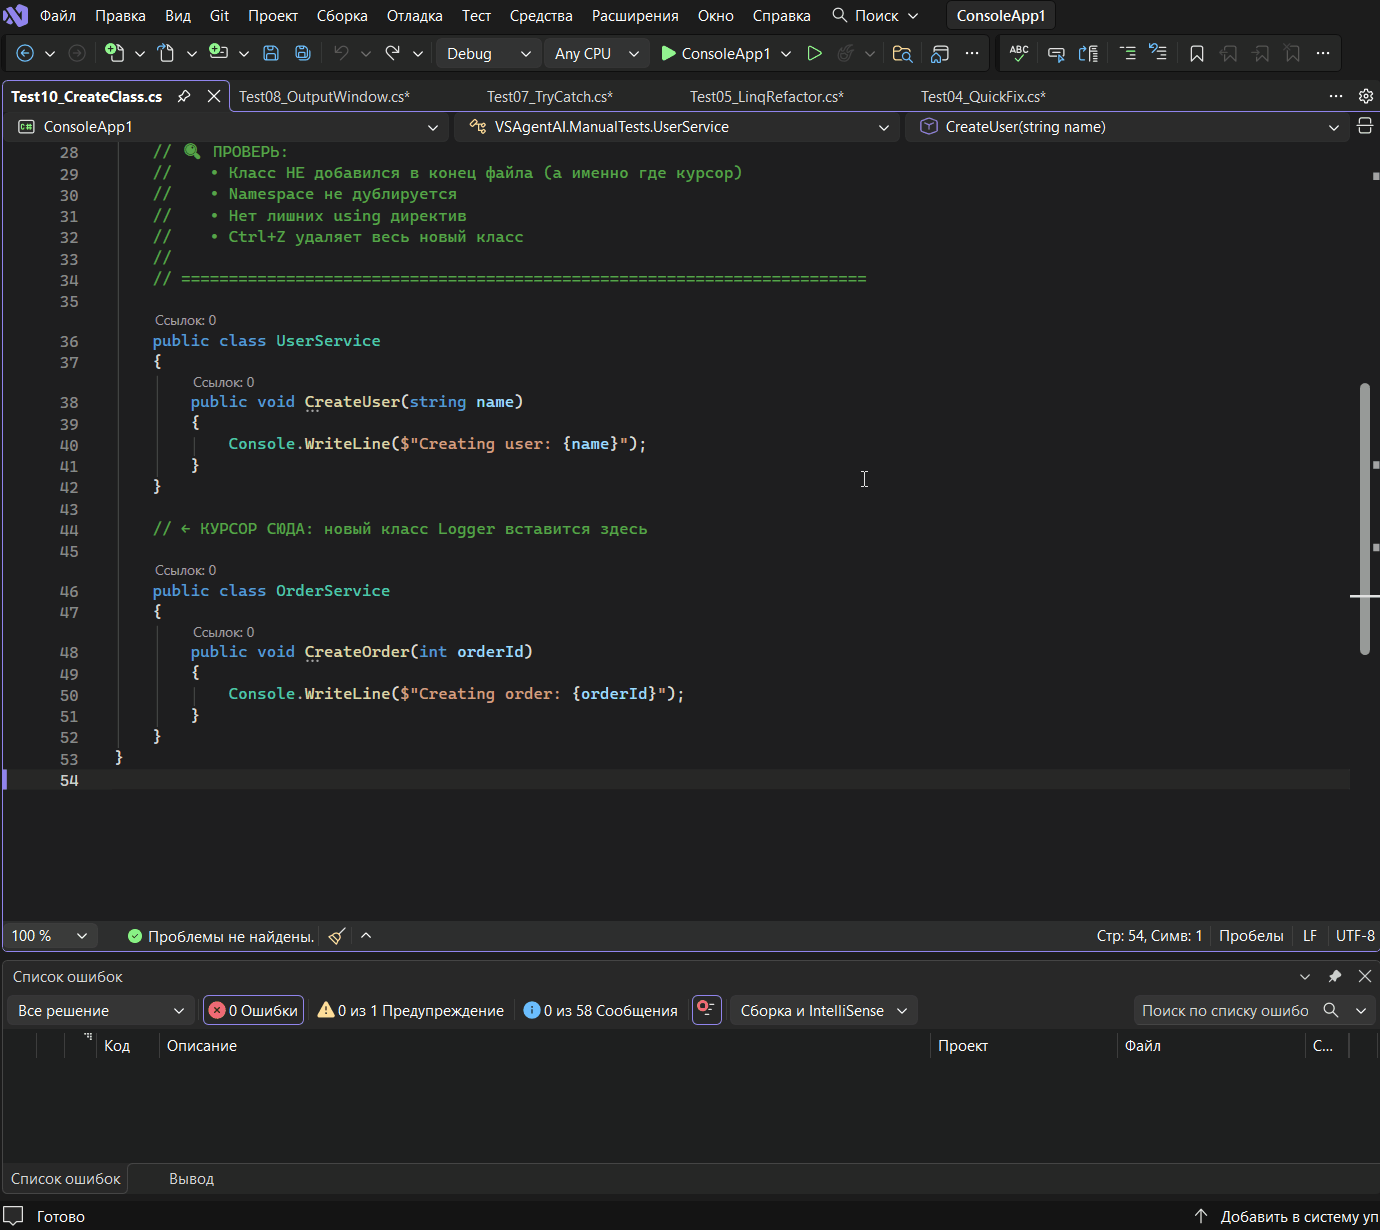
Task: Open the Find in Files folder-search icon
Action: click(902, 53)
